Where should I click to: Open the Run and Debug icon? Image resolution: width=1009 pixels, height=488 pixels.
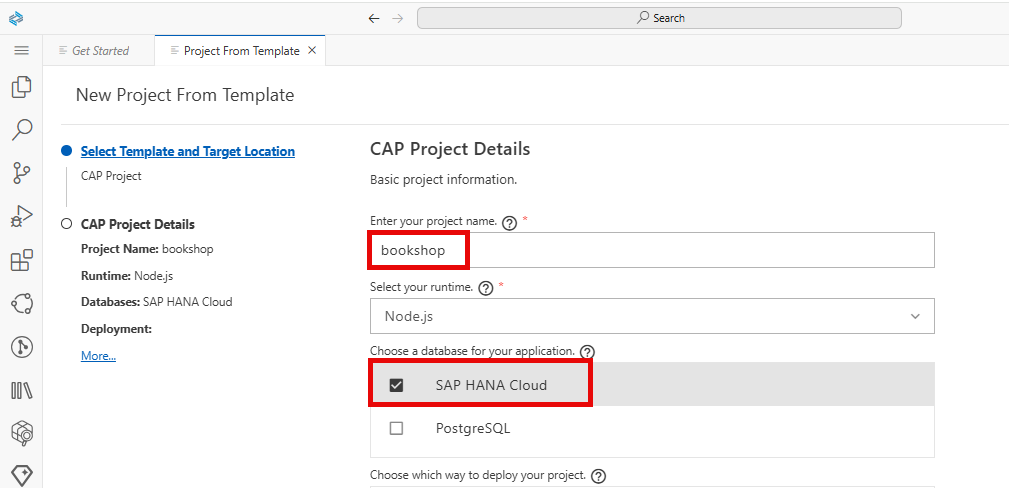(x=21, y=216)
